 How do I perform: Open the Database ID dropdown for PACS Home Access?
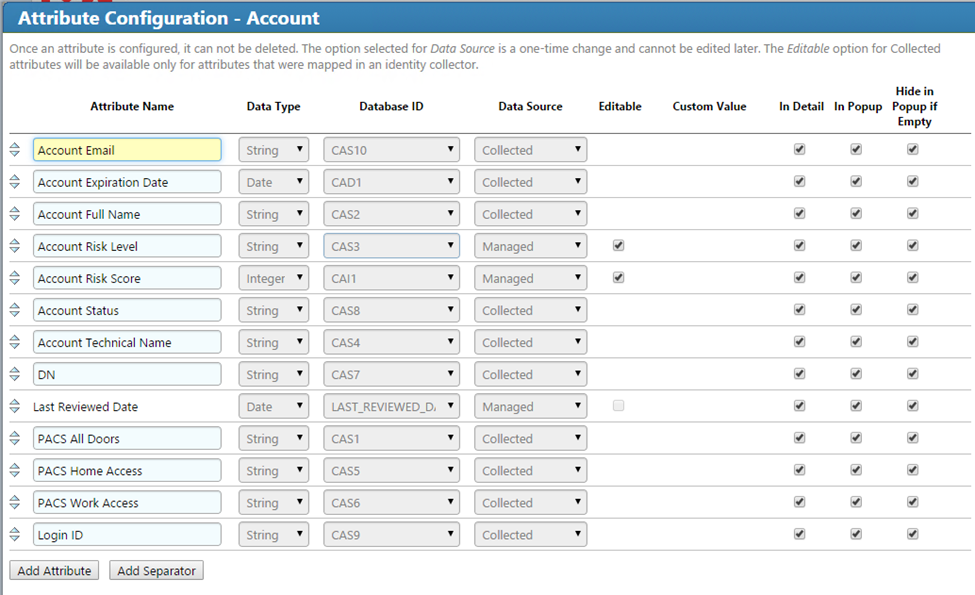click(390, 469)
